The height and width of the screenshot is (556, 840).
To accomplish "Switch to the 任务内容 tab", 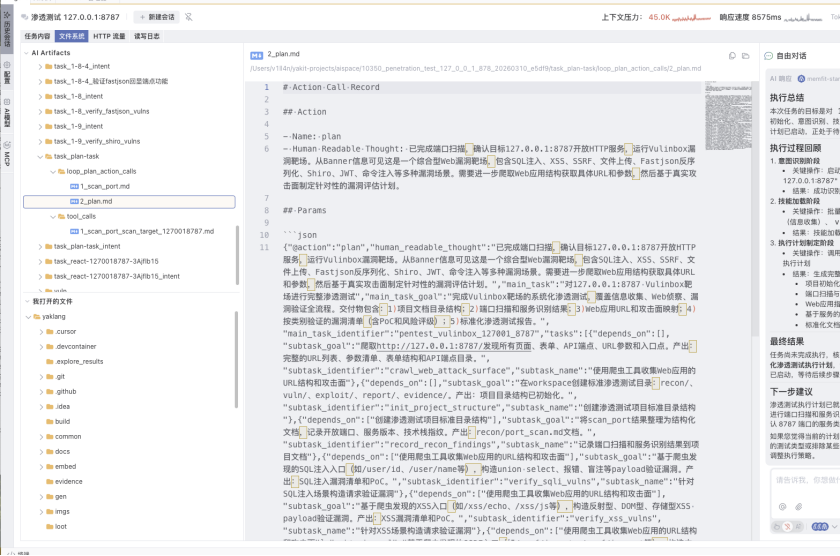I will pyautogui.click(x=37, y=36).
